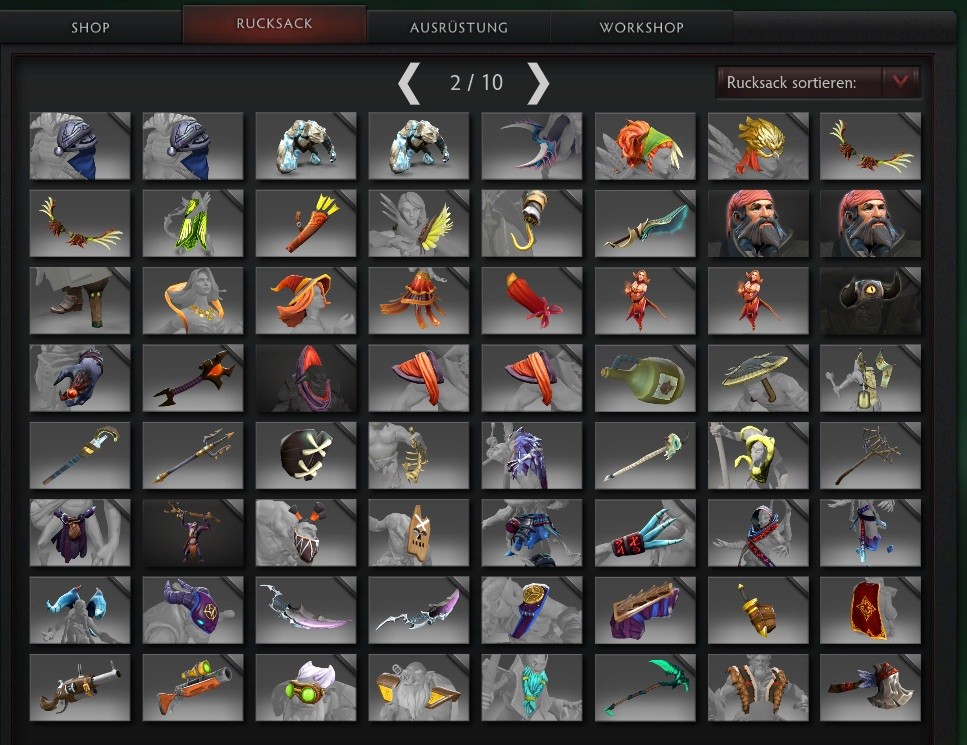Select the green scythe item
Screen dimensions: 967x745
click(x=645, y=688)
